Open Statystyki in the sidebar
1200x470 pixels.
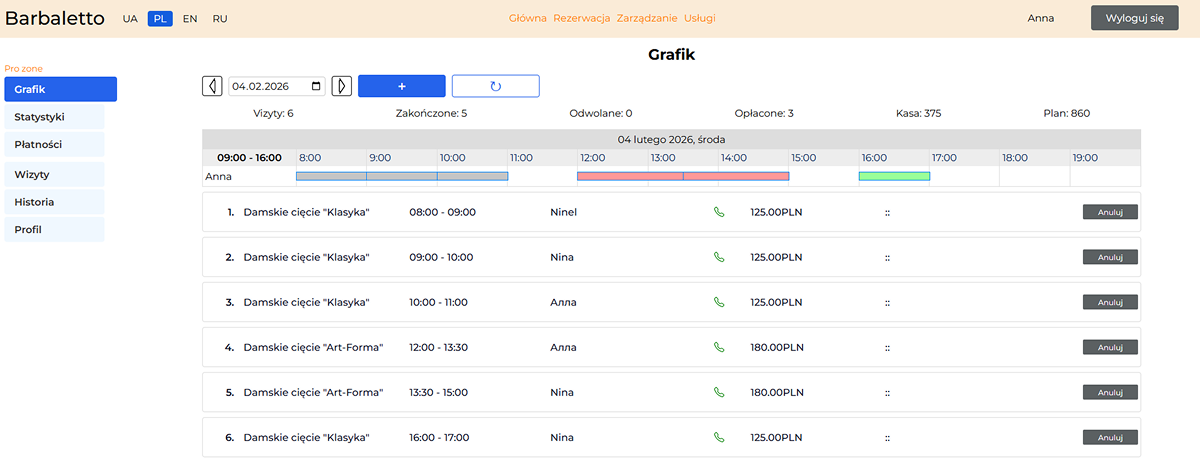54,117
